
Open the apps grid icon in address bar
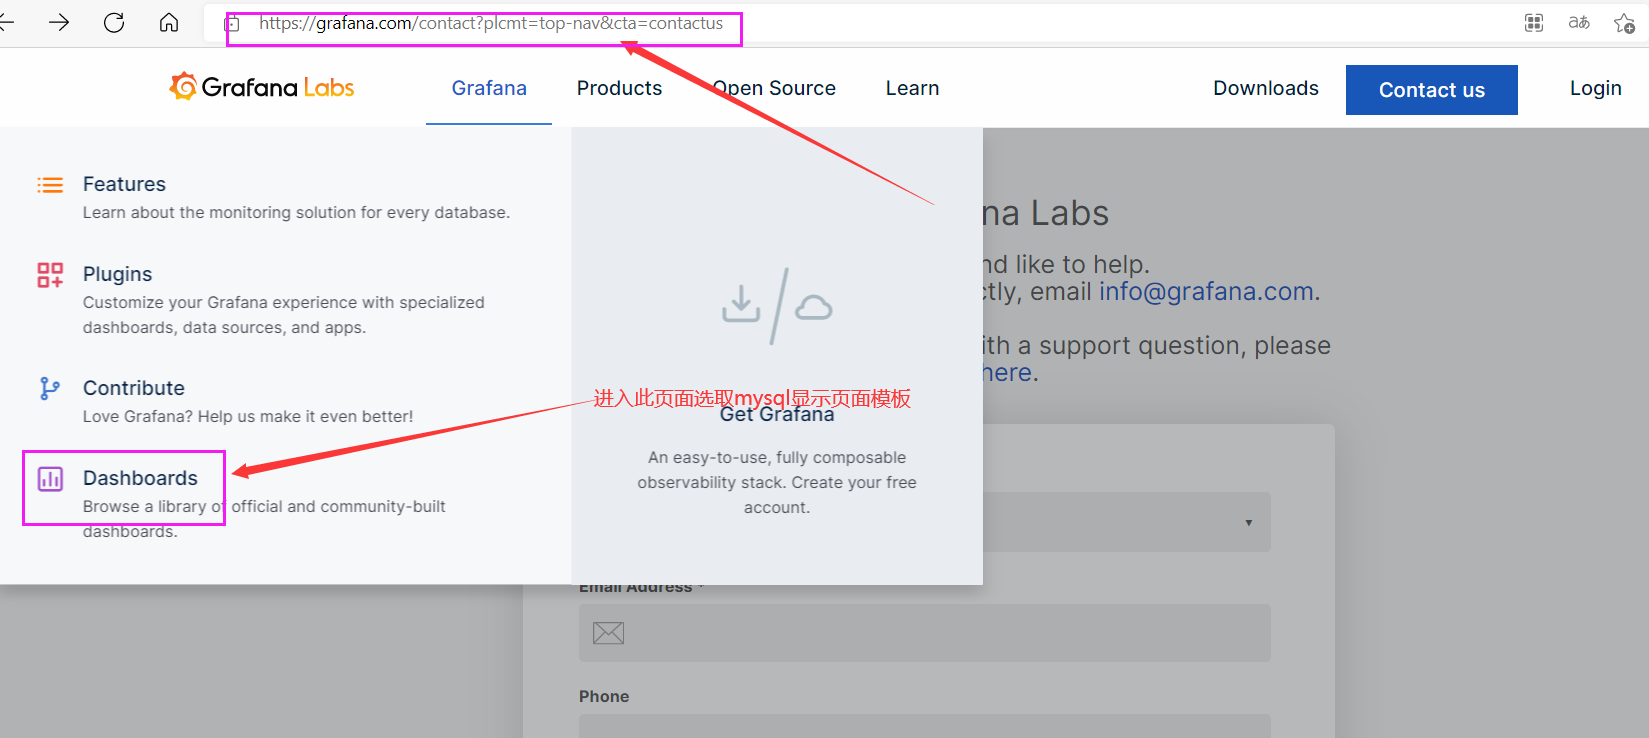pos(1534,23)
